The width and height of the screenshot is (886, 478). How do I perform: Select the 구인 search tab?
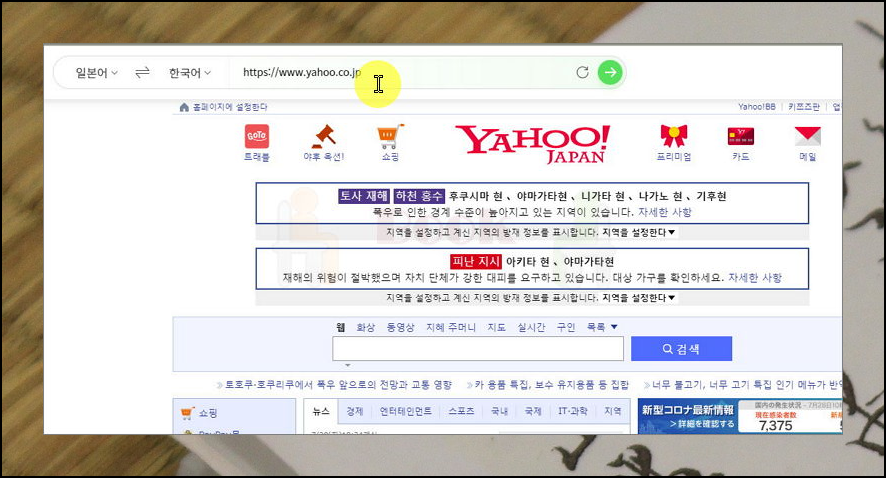coord(566,327)
